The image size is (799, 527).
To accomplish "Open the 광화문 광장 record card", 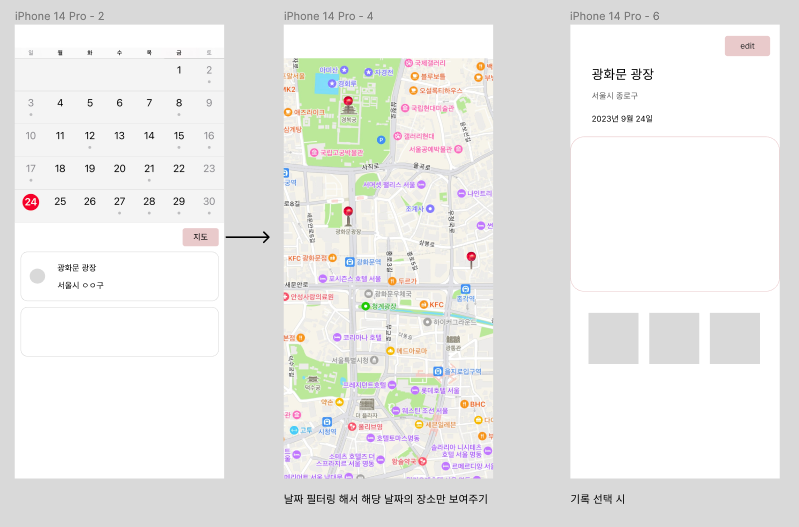I will tap(119, 276).
